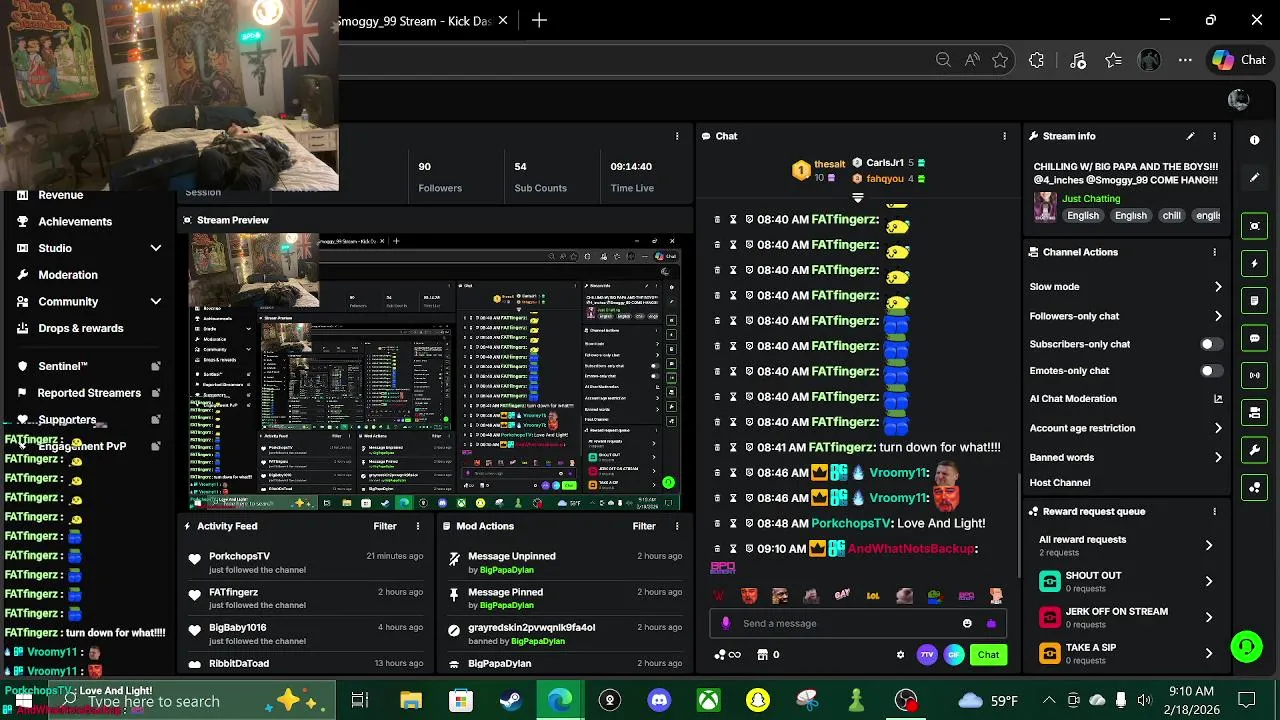Click the green Chat send button

coord(988,655)
